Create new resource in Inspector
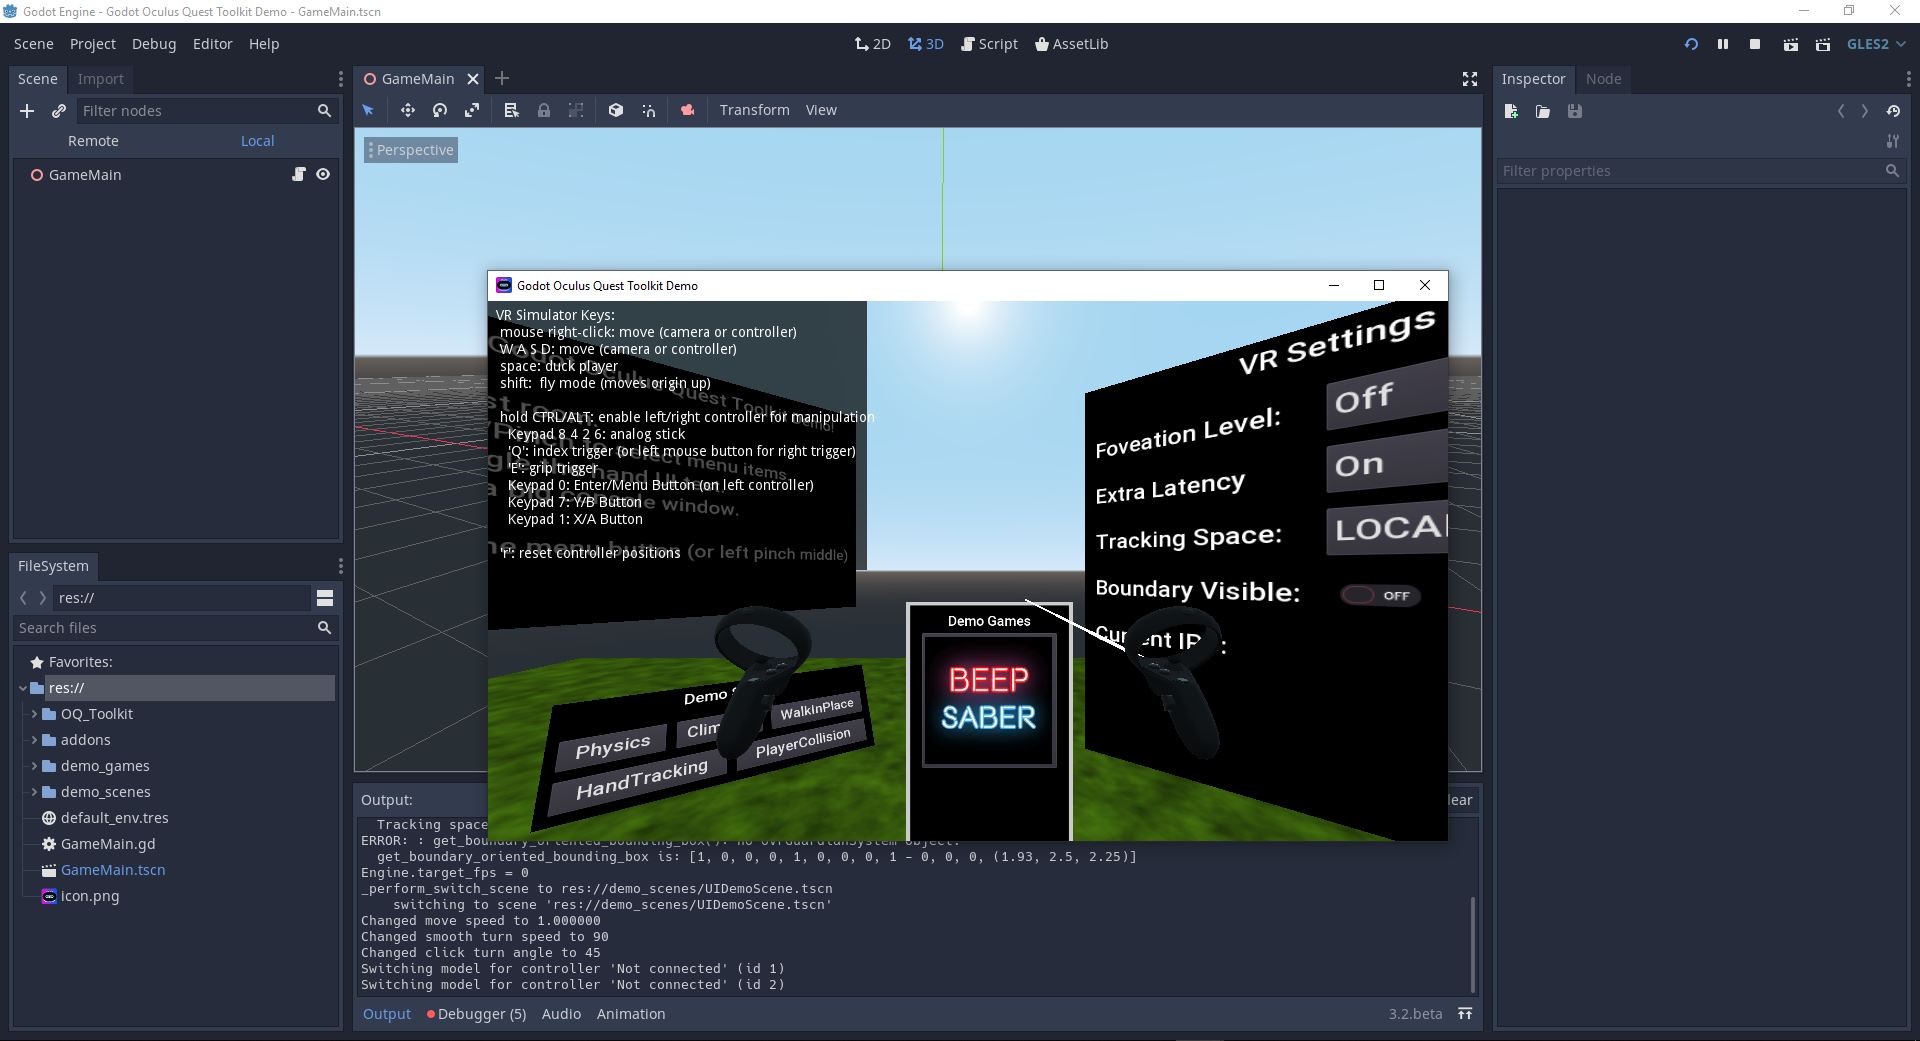The image size is (1920, 1041). (1511, 111)
